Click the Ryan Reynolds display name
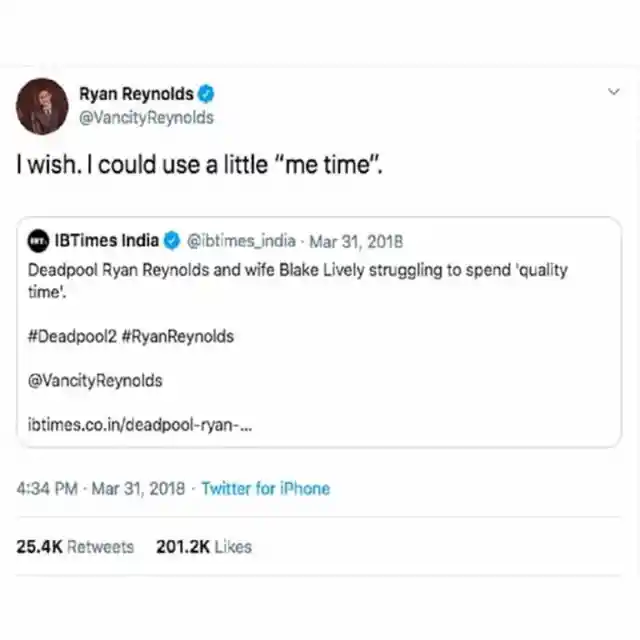The height and width of the screenshot is (640, 640). point(136,94)
